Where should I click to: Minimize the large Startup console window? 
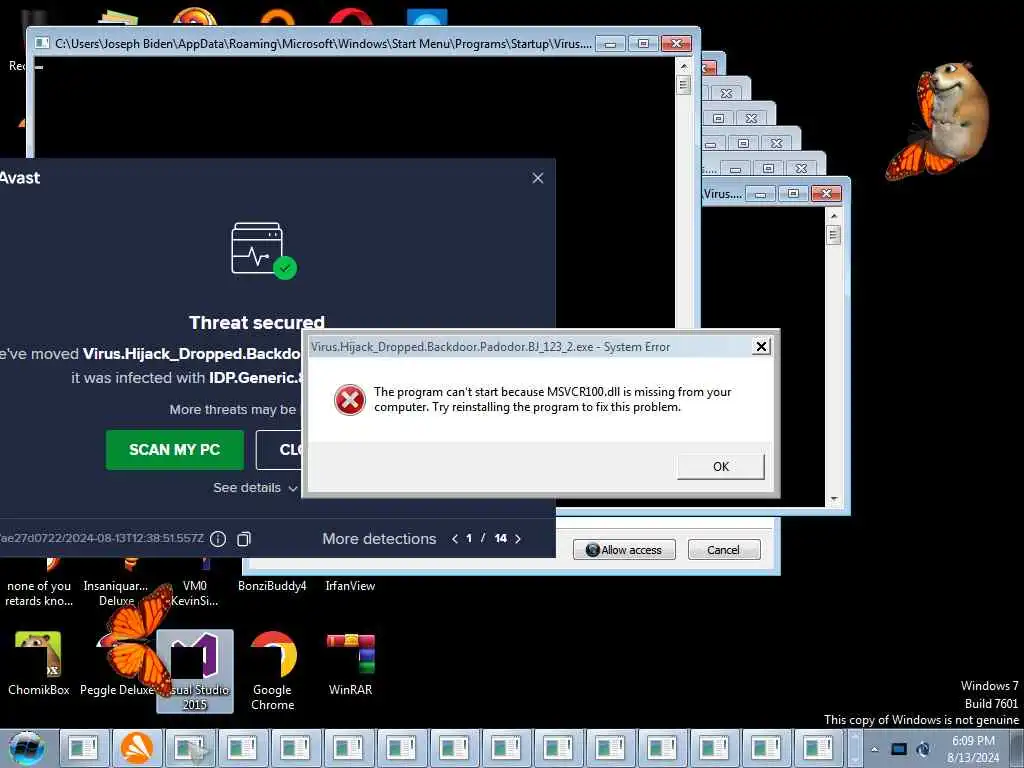click(x=610, y=44)
